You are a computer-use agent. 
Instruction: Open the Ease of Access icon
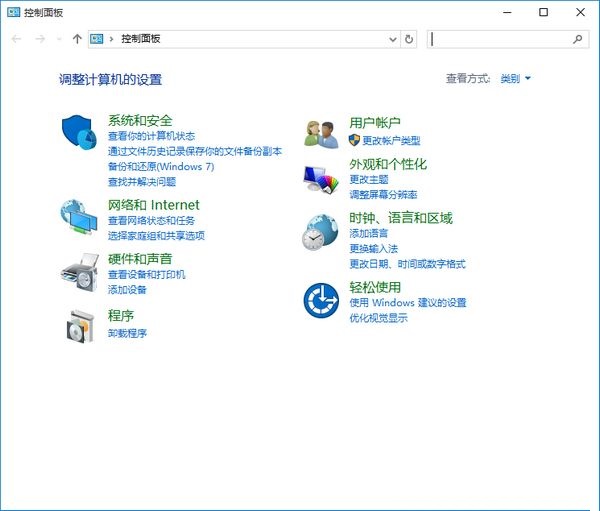pyautogui.click(x=321, y=299)
